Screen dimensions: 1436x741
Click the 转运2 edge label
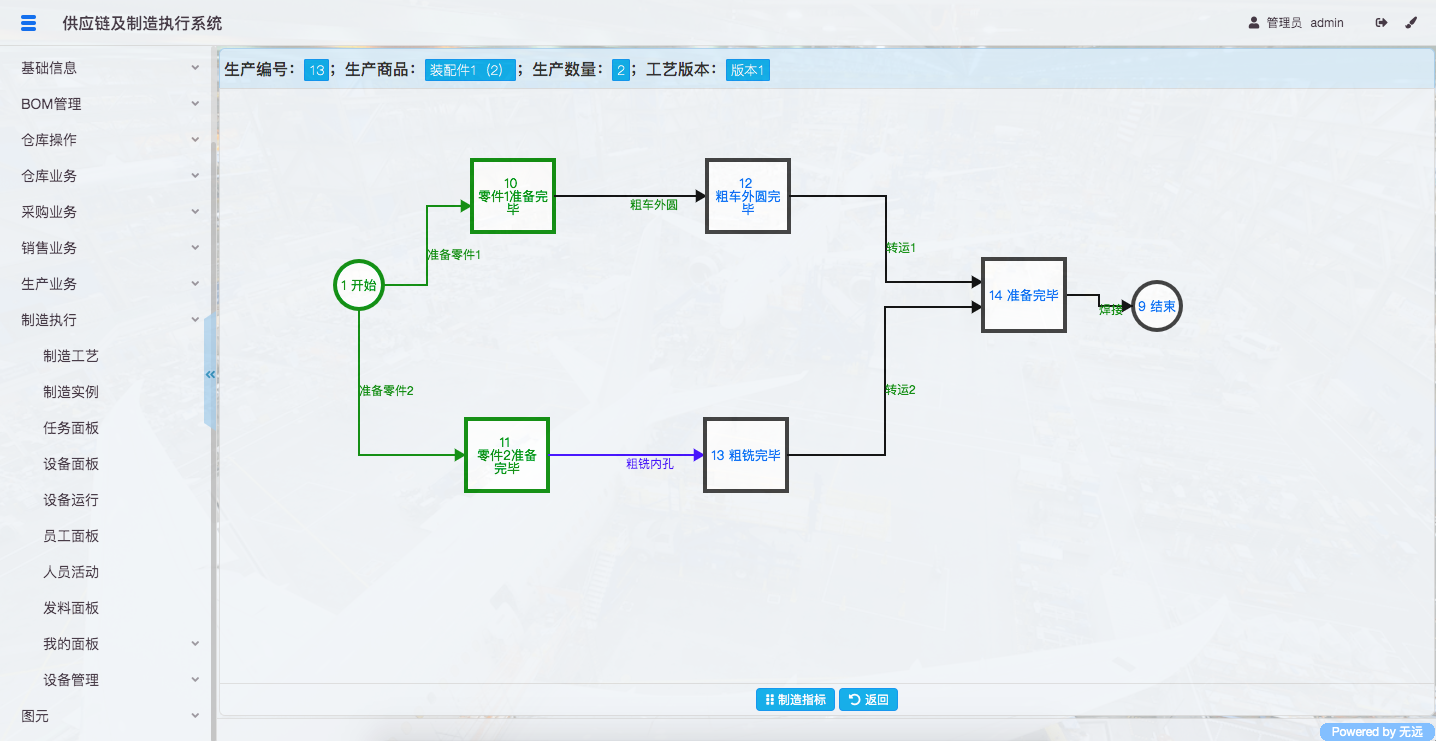[900, 390]
